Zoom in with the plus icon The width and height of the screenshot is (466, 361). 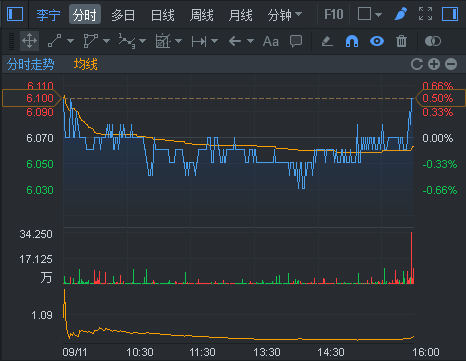point(434,64)
